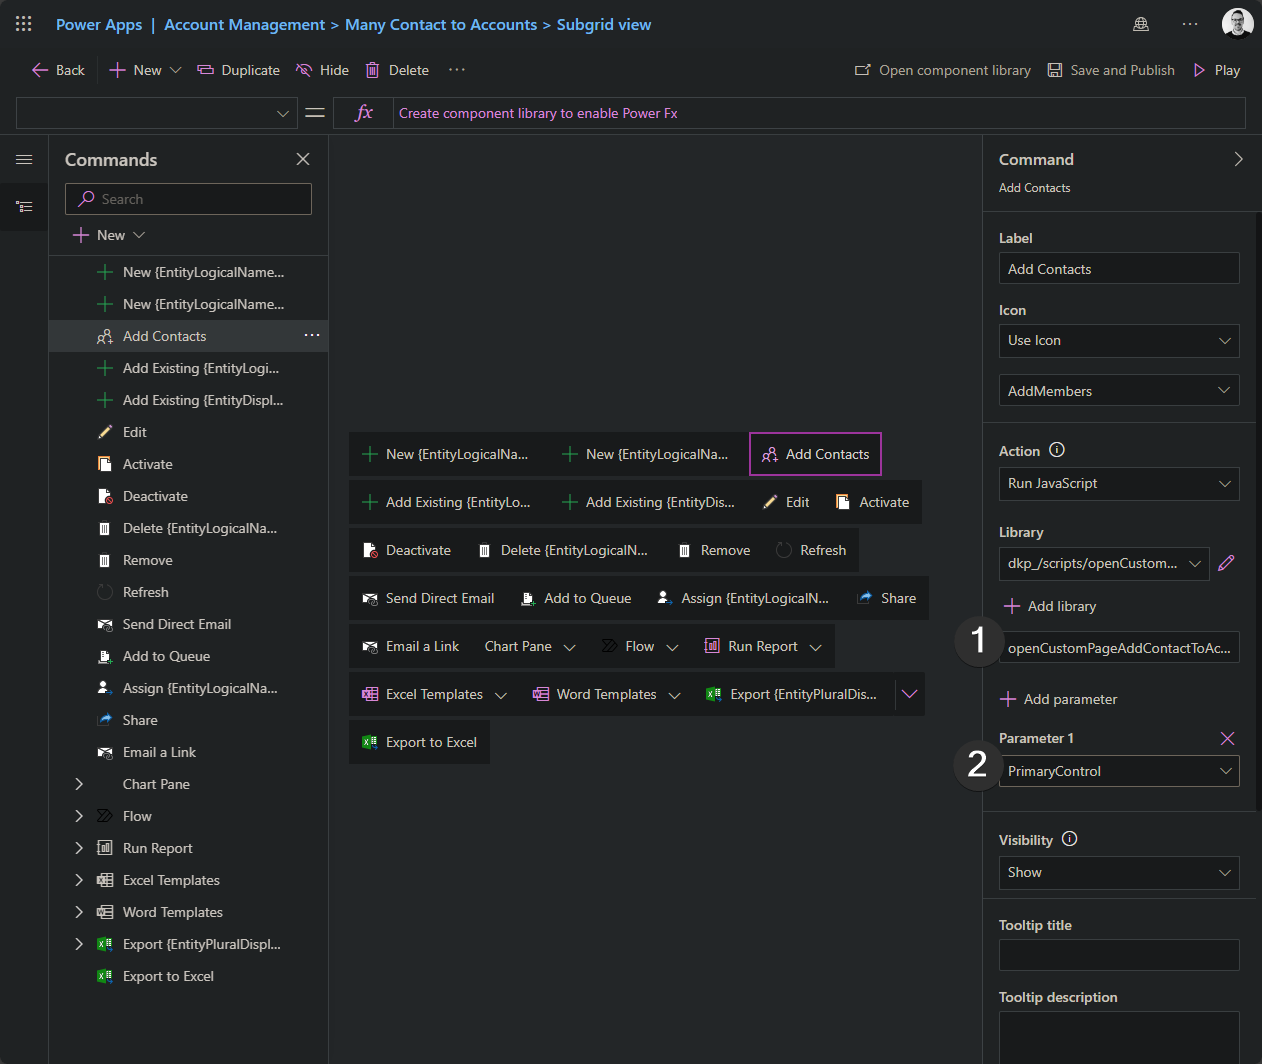Select Activate command in canvas preview
This screenshot has width=1262, height=1064.
click(872, 502)
